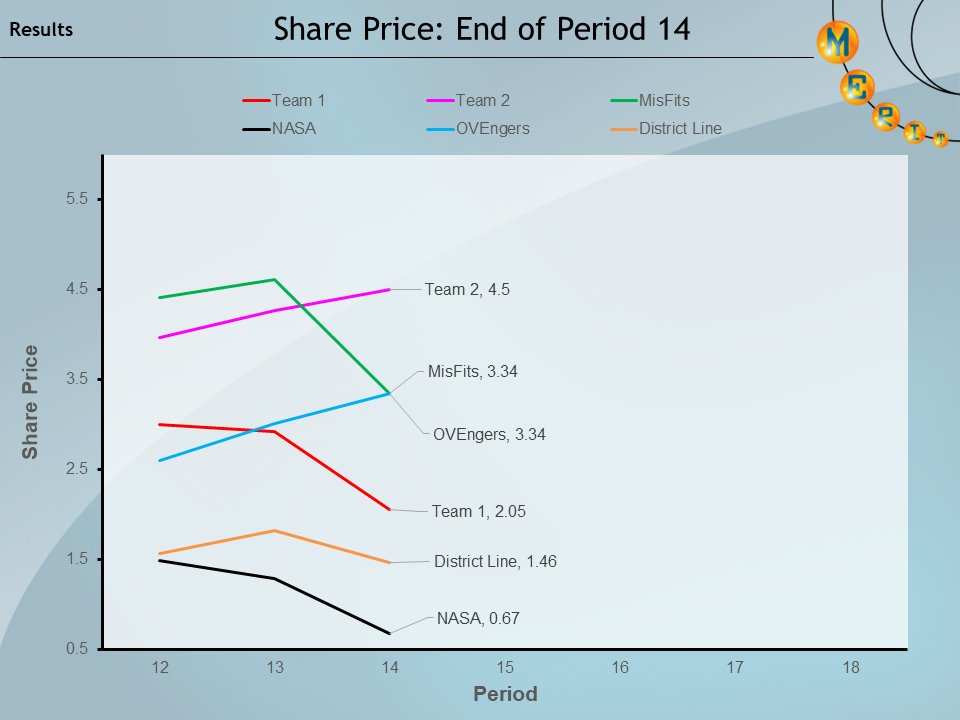Screen dimensions: 960x720
Task: Click the orange M sphere in logo
Action: click(x=838, y=41)
